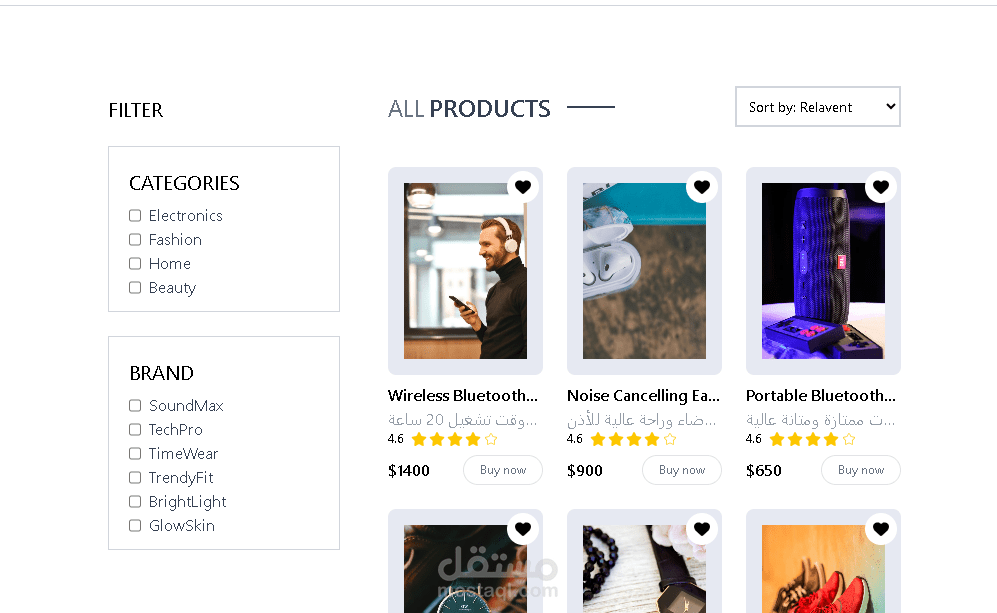Favorite the Wireless Bluetooth headphones with heart icon
This screenshot has height=613, width=997.
[523, 187]
